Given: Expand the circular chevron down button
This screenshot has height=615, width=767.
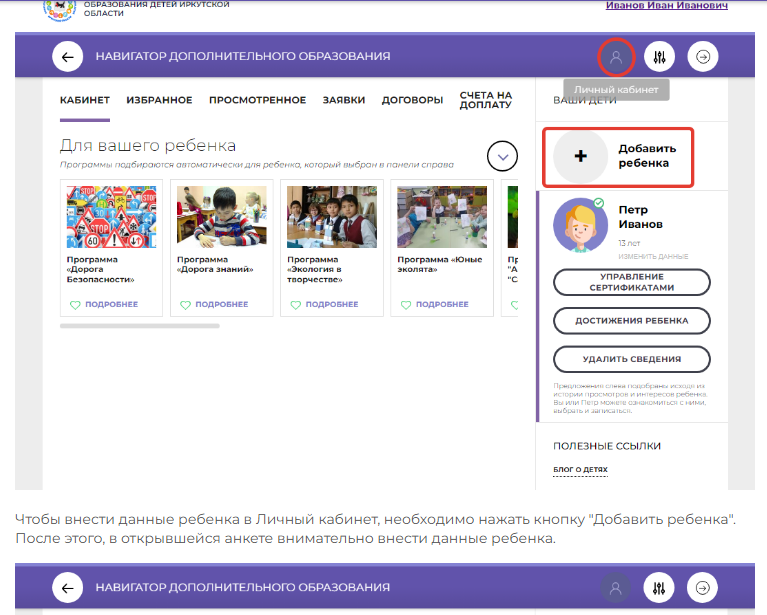Looking at the screenshot, I should pos(502,156).
